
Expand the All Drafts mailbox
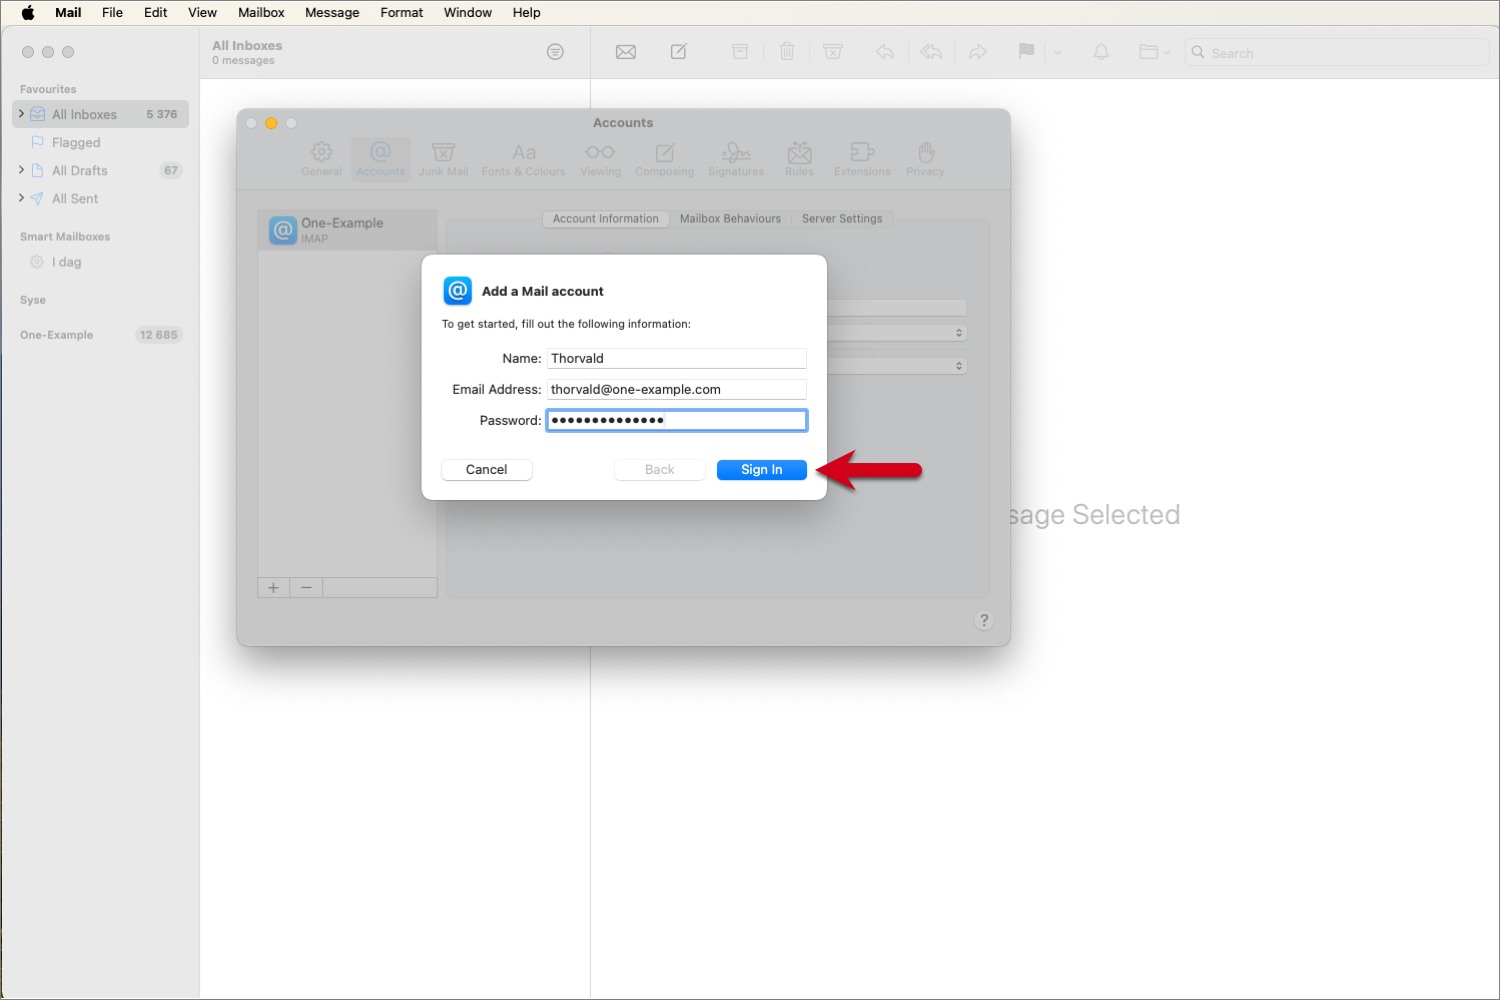point(21,170)
